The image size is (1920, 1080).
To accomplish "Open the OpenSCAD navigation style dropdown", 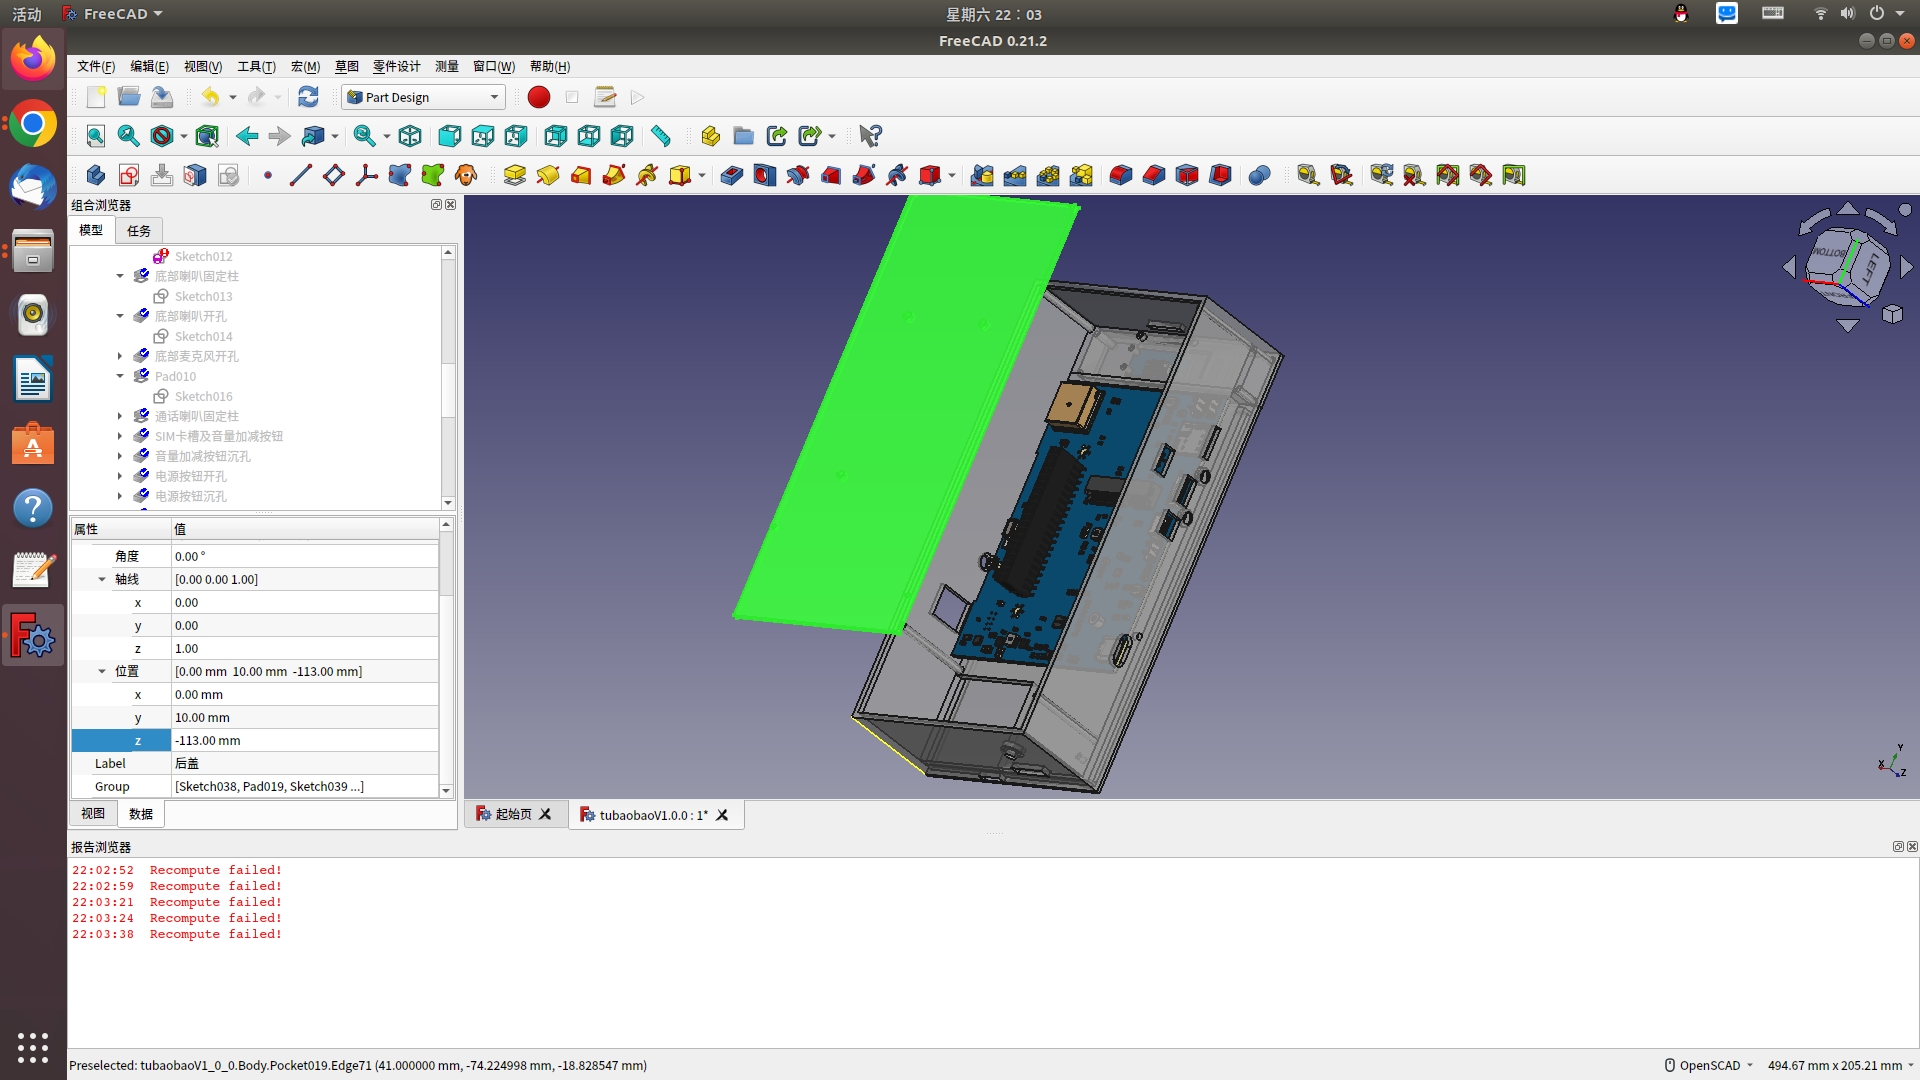I will tap(1710, 1065).
